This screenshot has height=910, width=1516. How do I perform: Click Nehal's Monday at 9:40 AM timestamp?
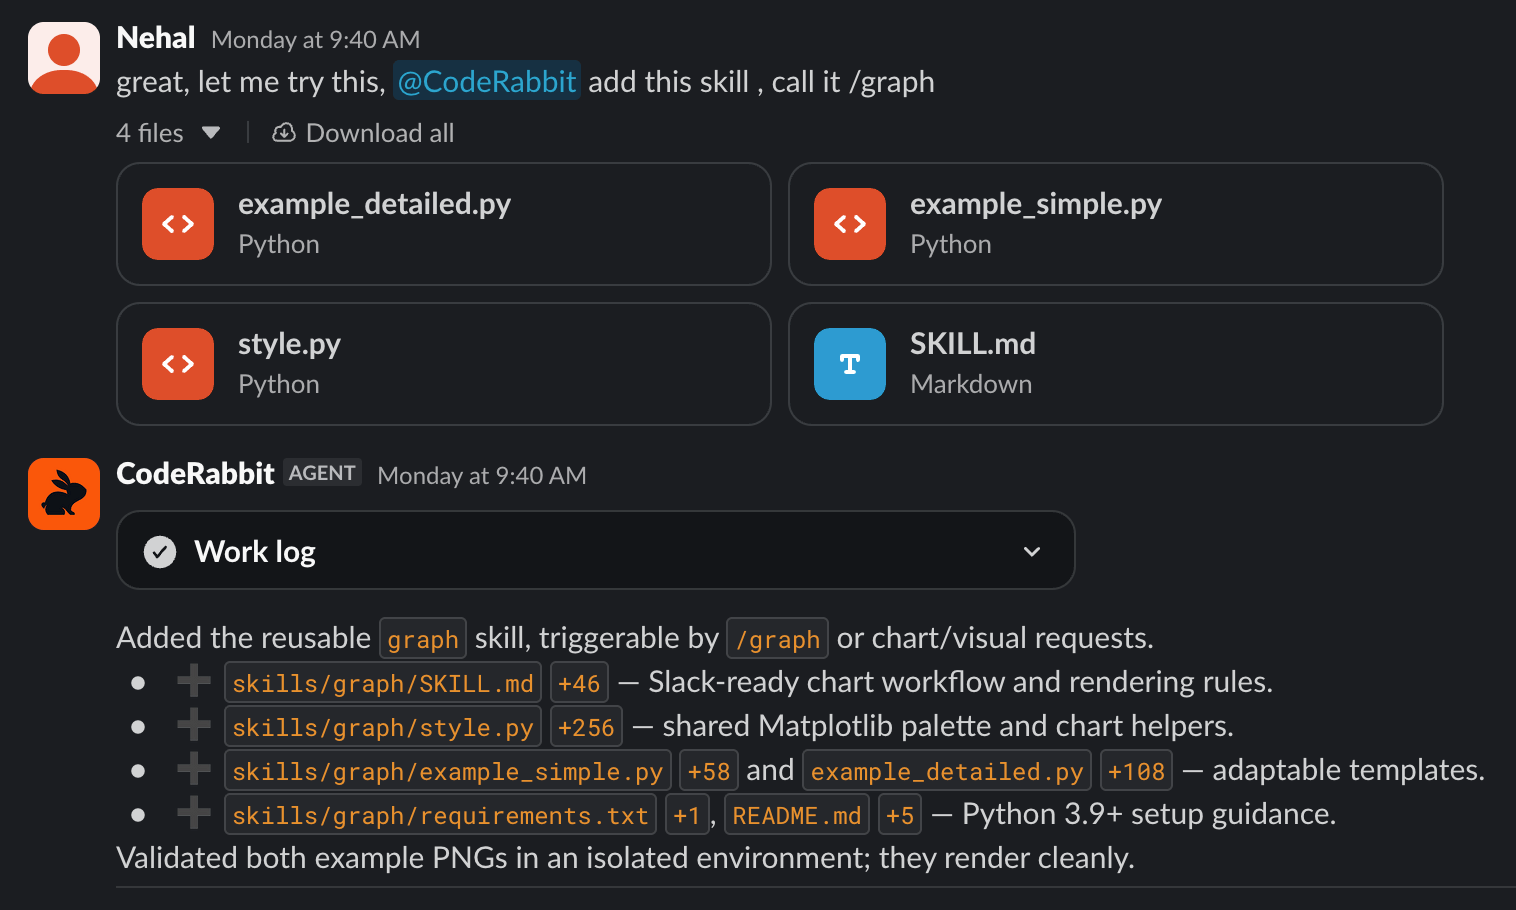[x=316, y=40]
